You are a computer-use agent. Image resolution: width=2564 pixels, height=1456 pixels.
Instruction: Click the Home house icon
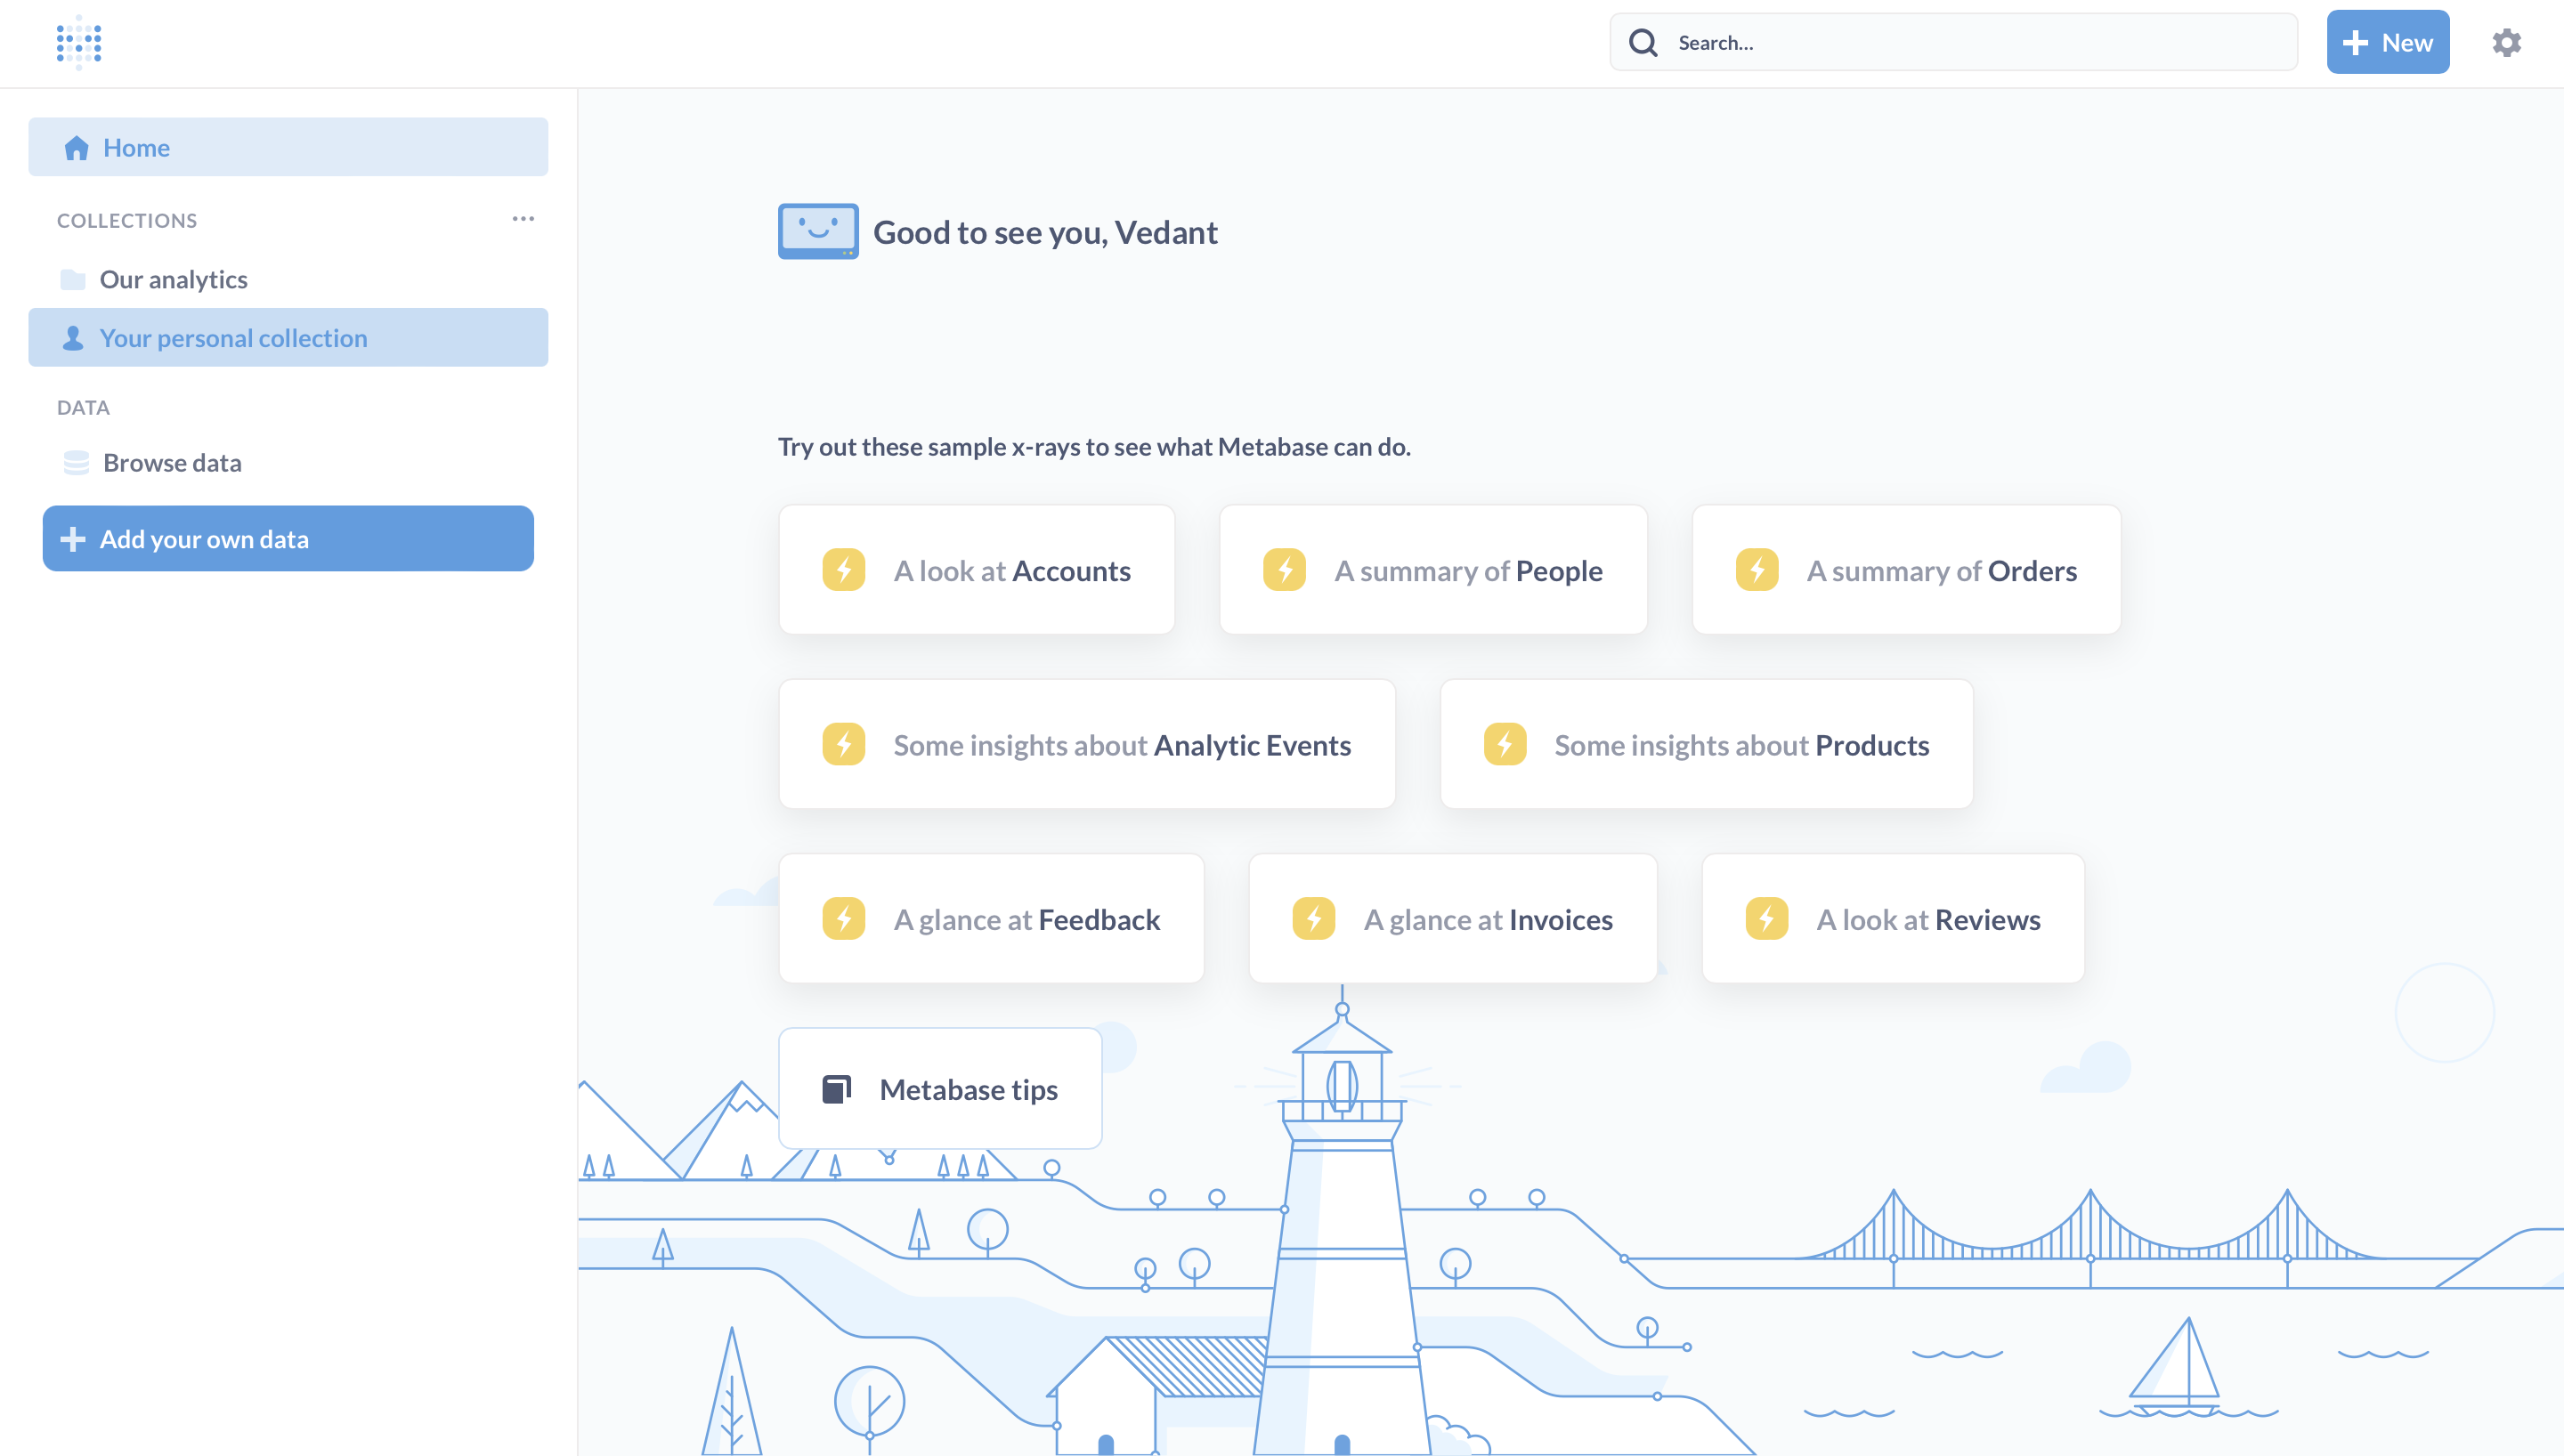pyautogui.click(x=76, y=148)
